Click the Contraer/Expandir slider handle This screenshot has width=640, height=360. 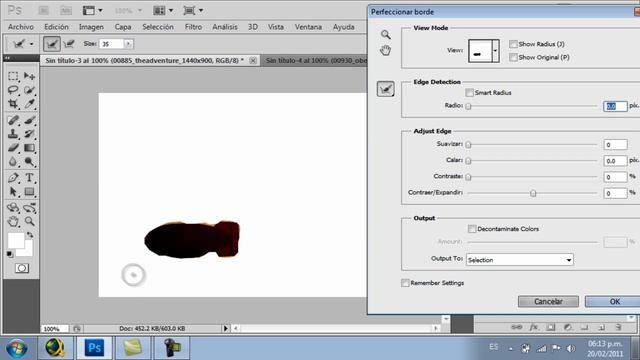533,193
